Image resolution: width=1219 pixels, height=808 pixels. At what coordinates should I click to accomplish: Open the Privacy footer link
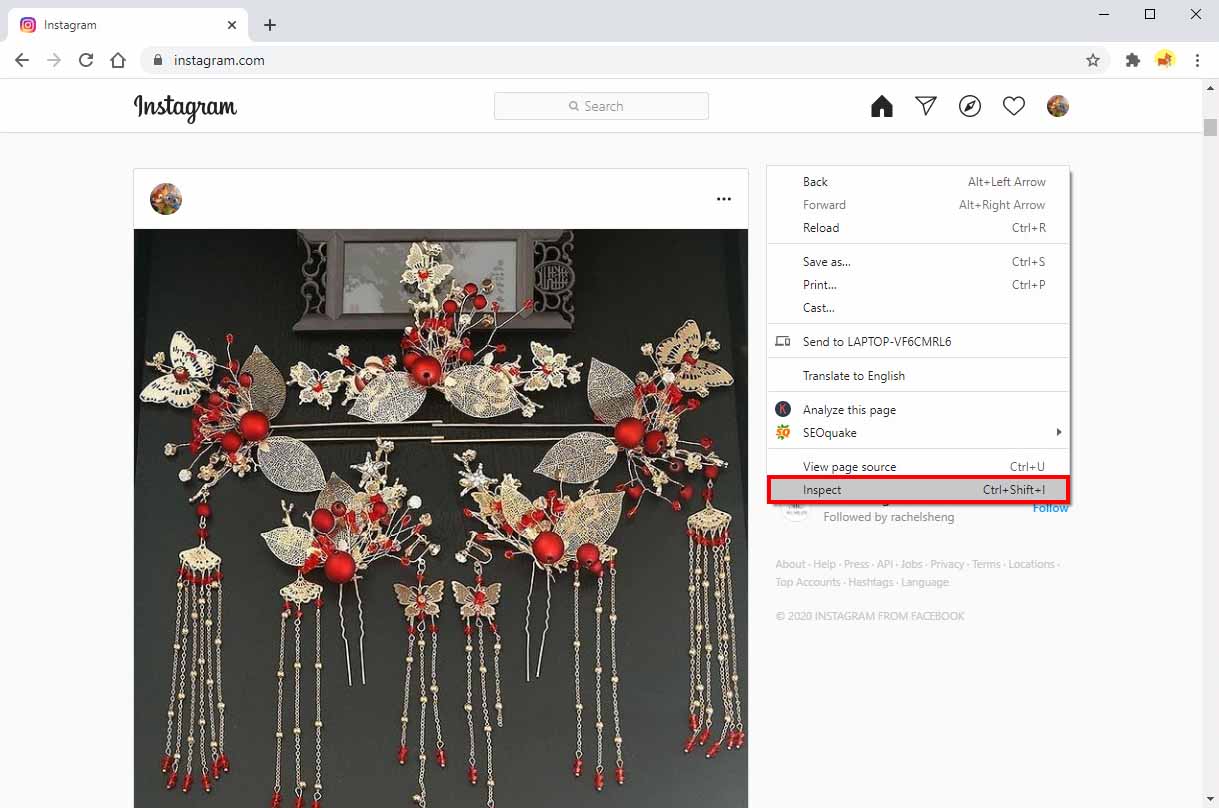[x=946, y=563]
